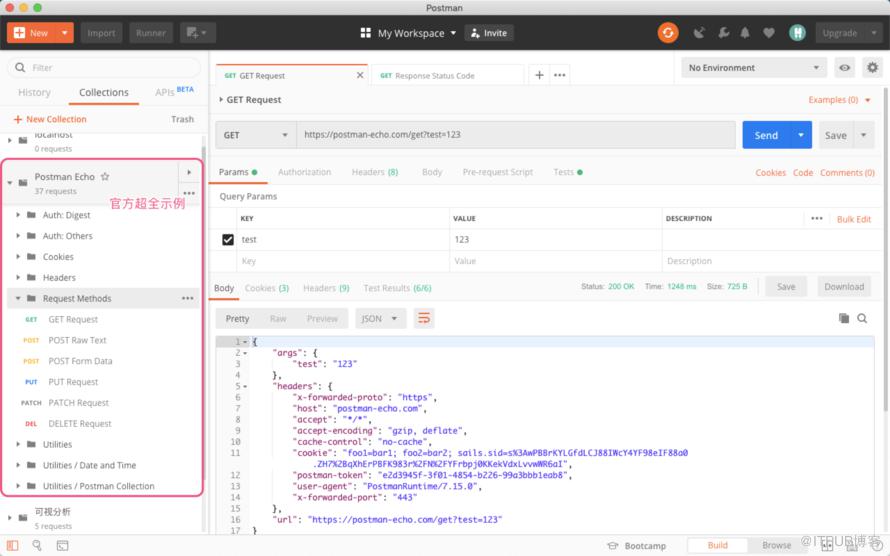
Task: Create a New Collection
Action: (50, 119)
